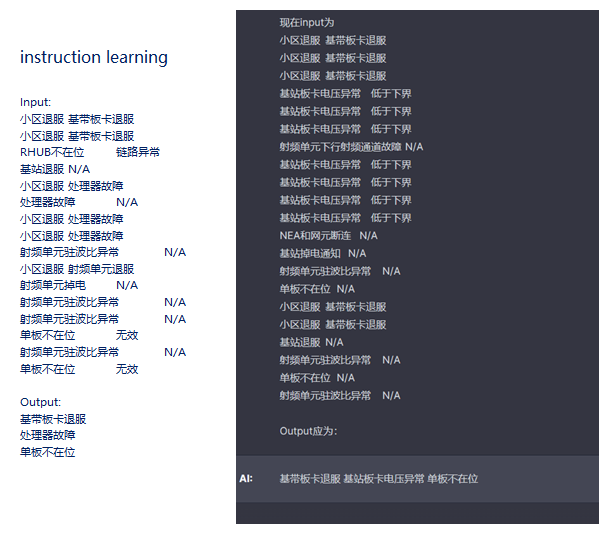Select the "Input:" label on the left
This screenshot has width=616, height=537.
coord(35,102)
